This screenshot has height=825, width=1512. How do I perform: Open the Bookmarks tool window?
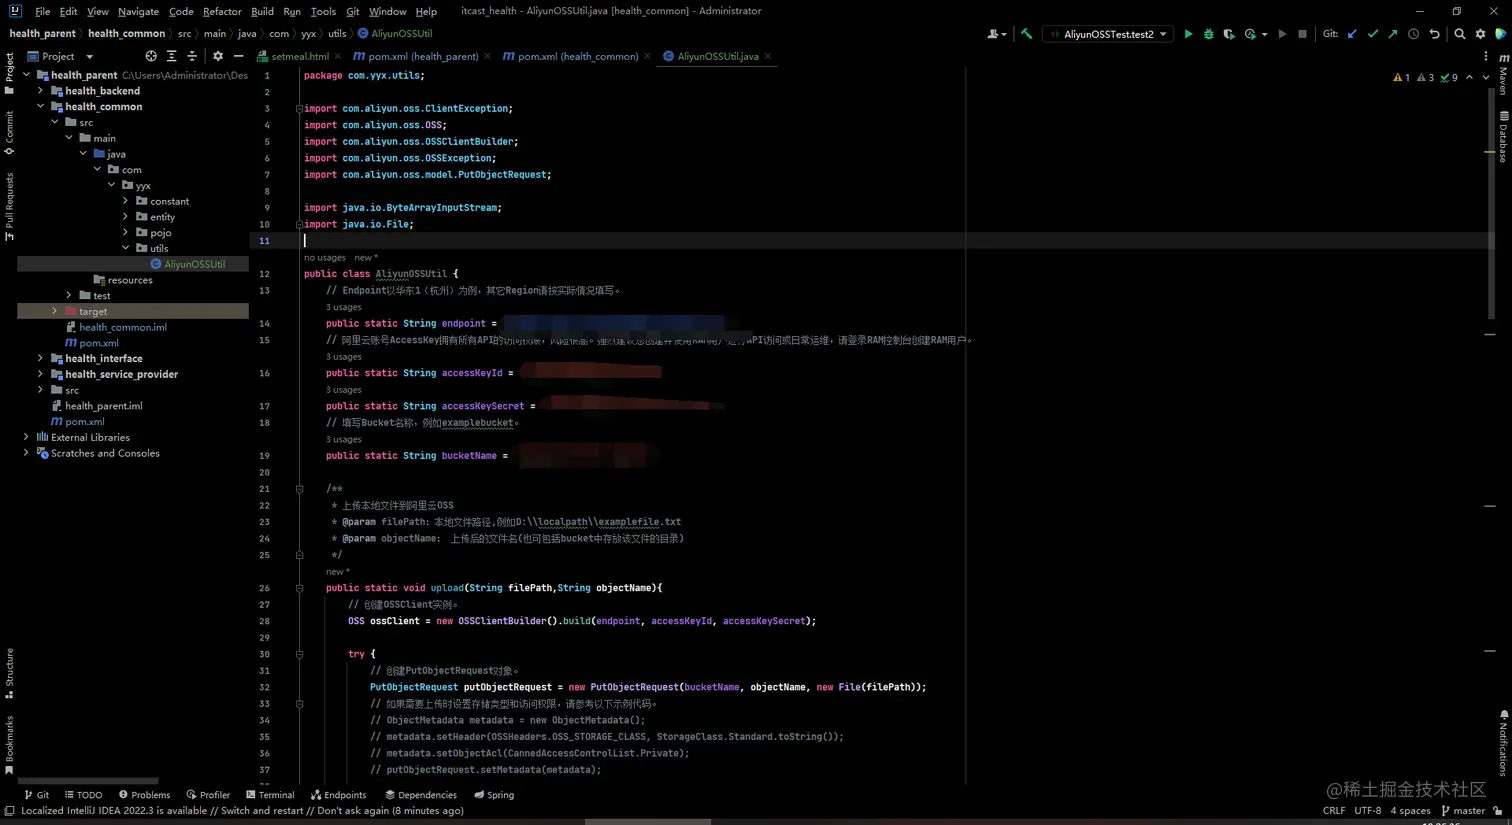(x=9, y=744)
